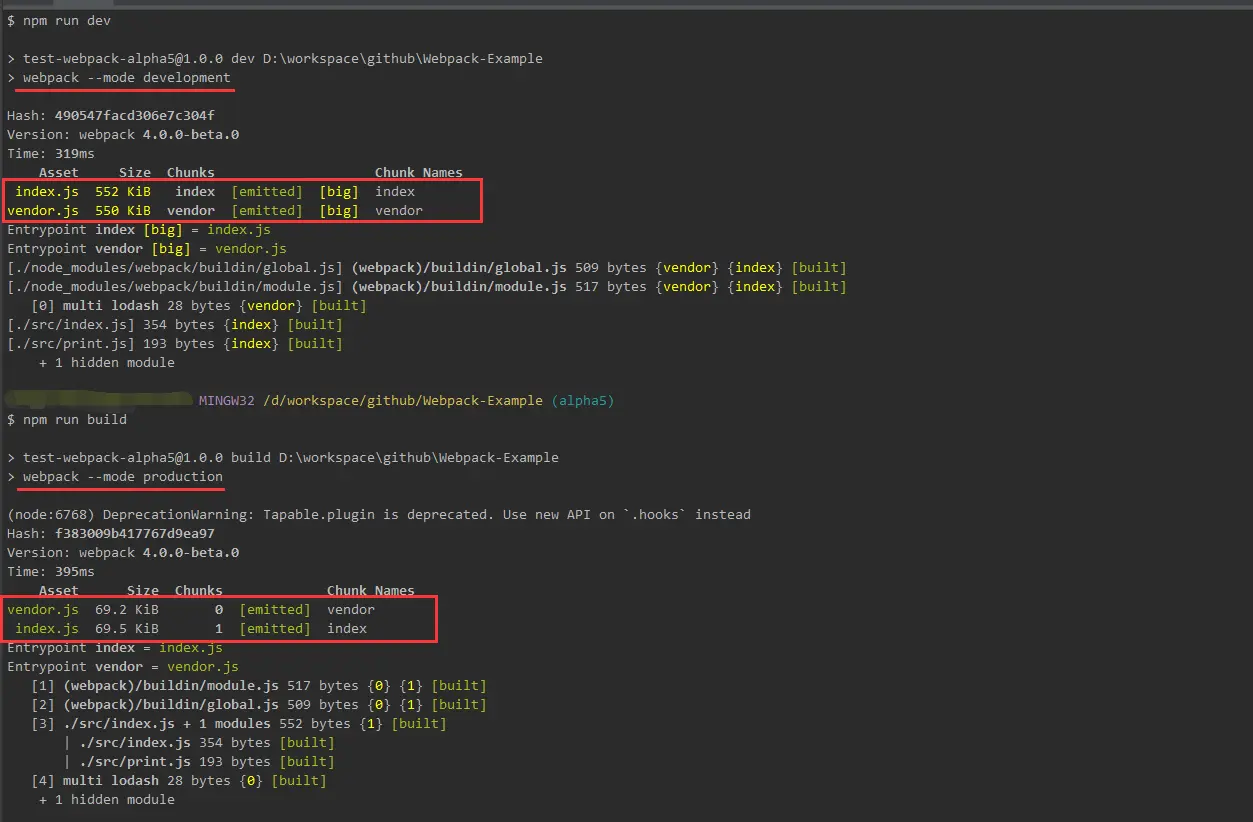Click the 'npm run dev' command line

pyautogui.click(x=59, y=20)
